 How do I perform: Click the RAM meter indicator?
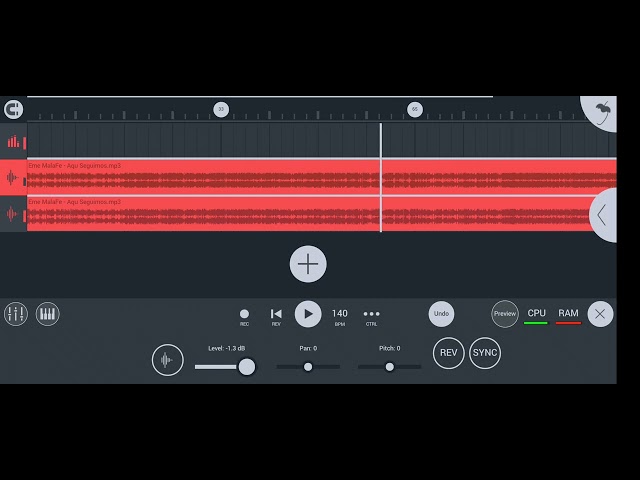[568, 316]
